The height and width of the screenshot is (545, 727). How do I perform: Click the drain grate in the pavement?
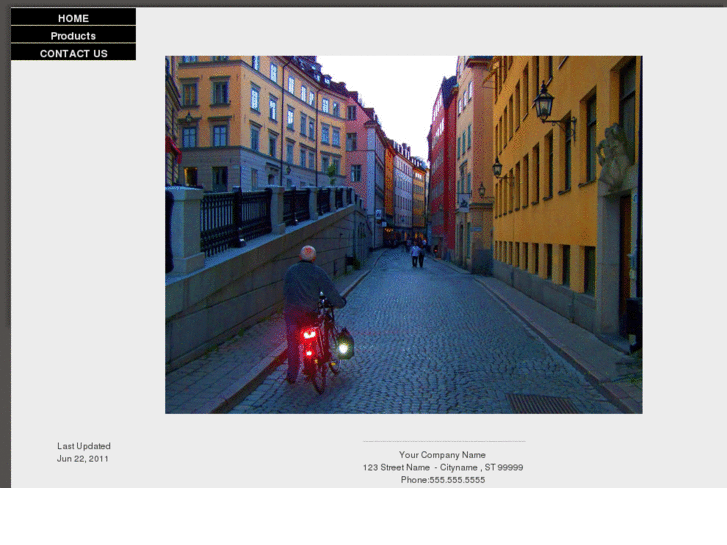[541, 402]
